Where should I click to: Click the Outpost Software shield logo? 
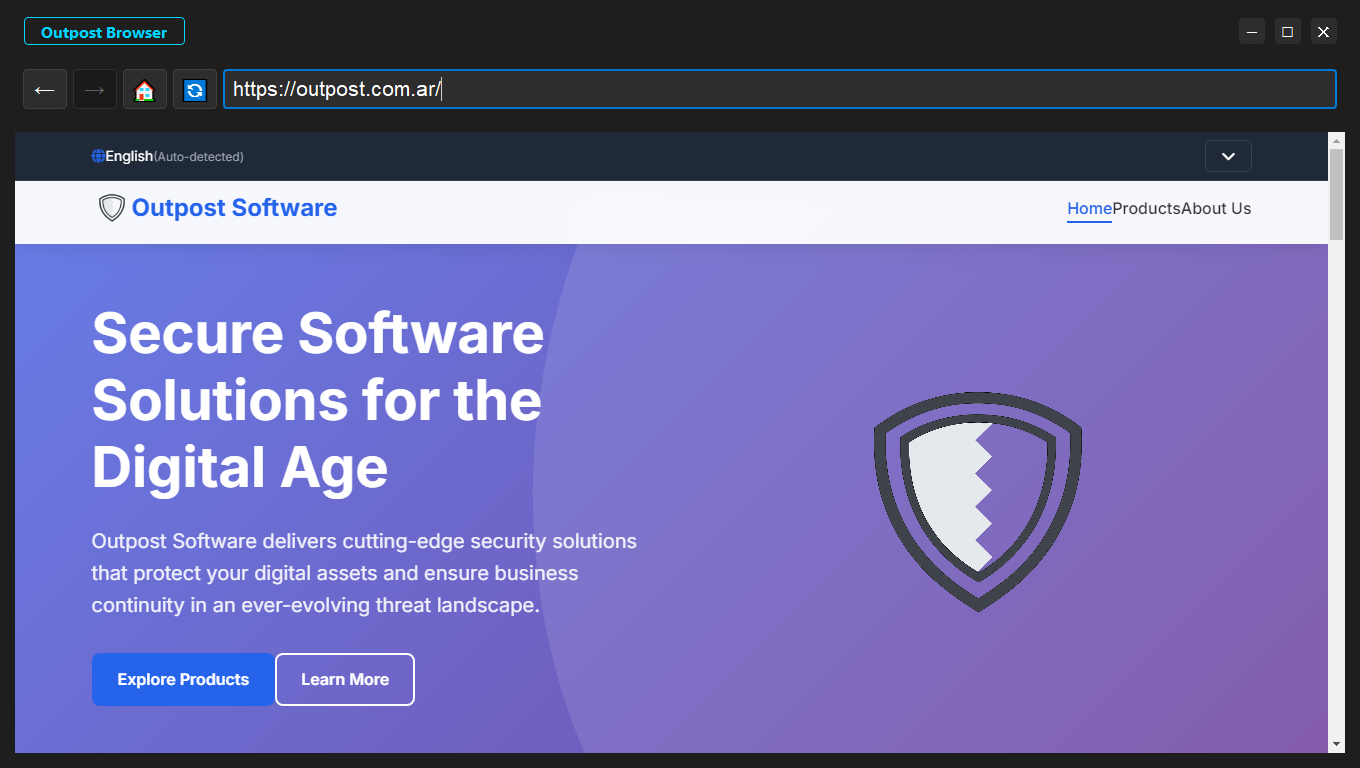(110, 207)
